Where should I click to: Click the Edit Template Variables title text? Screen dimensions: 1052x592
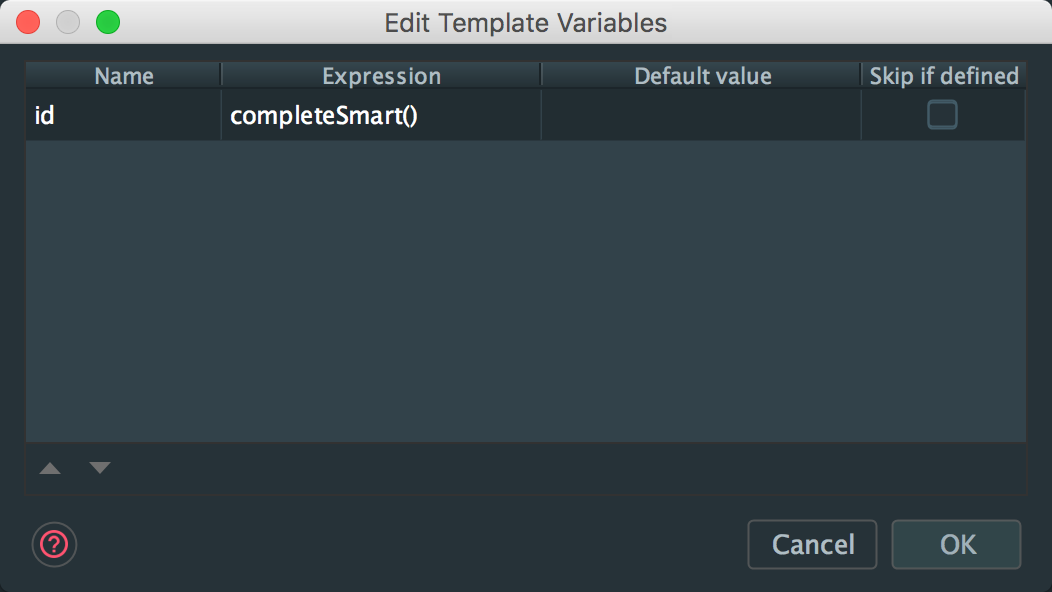[x=525, y=22]
